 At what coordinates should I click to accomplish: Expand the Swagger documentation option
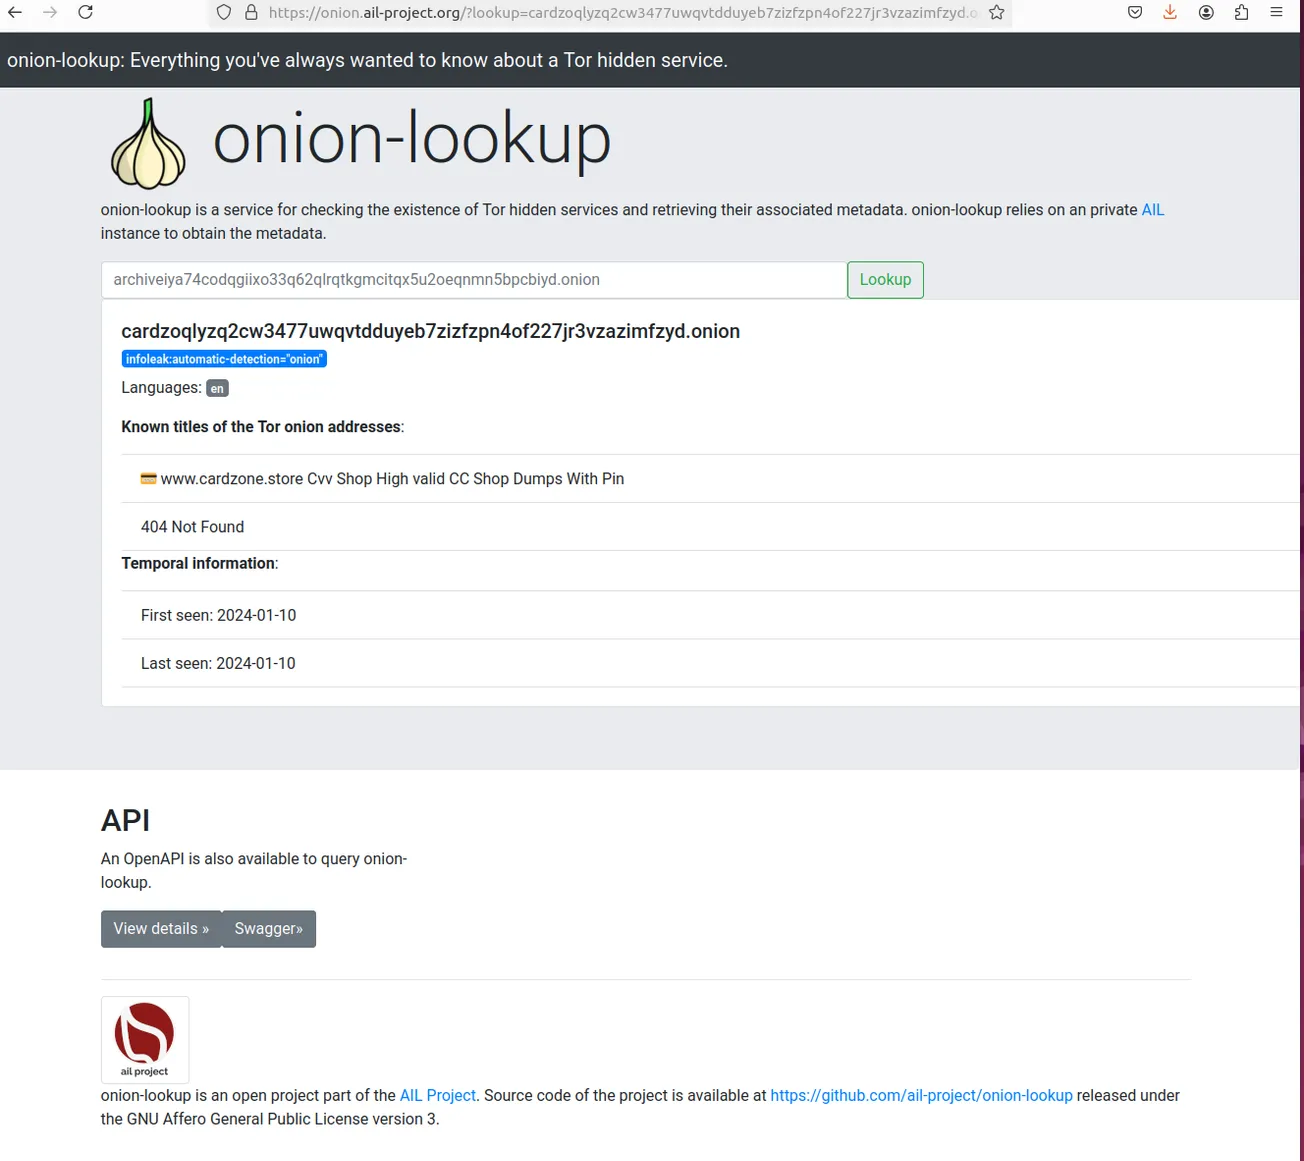tap(268, 928)
